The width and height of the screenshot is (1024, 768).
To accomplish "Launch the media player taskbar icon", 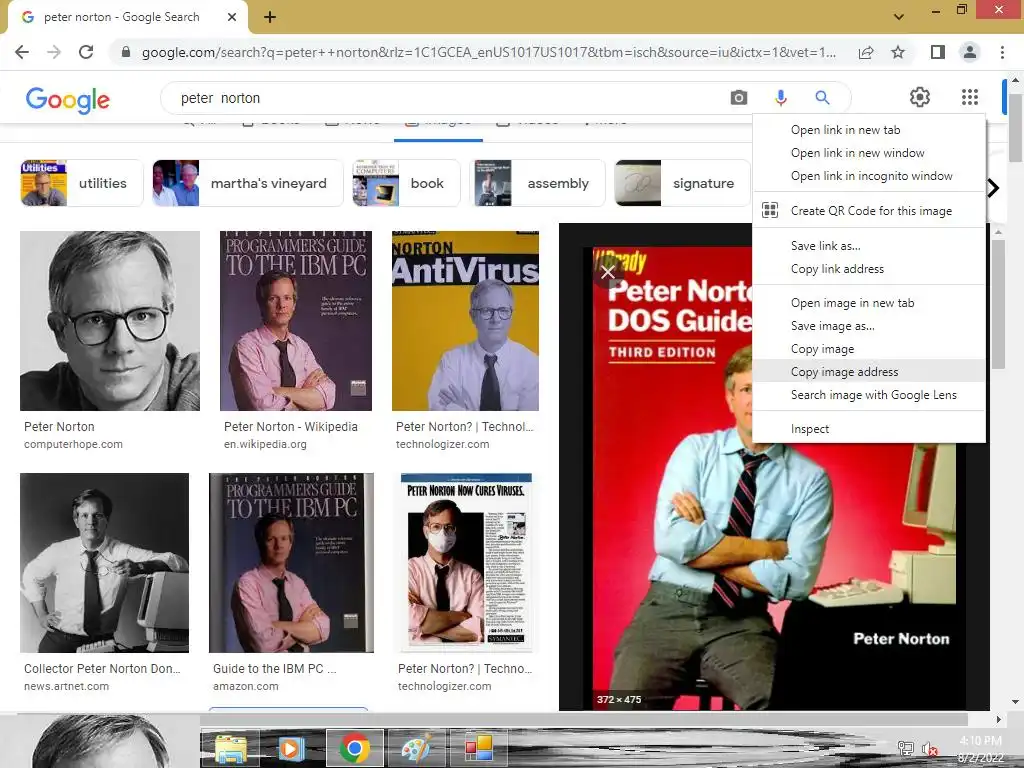I will (292, 748).
